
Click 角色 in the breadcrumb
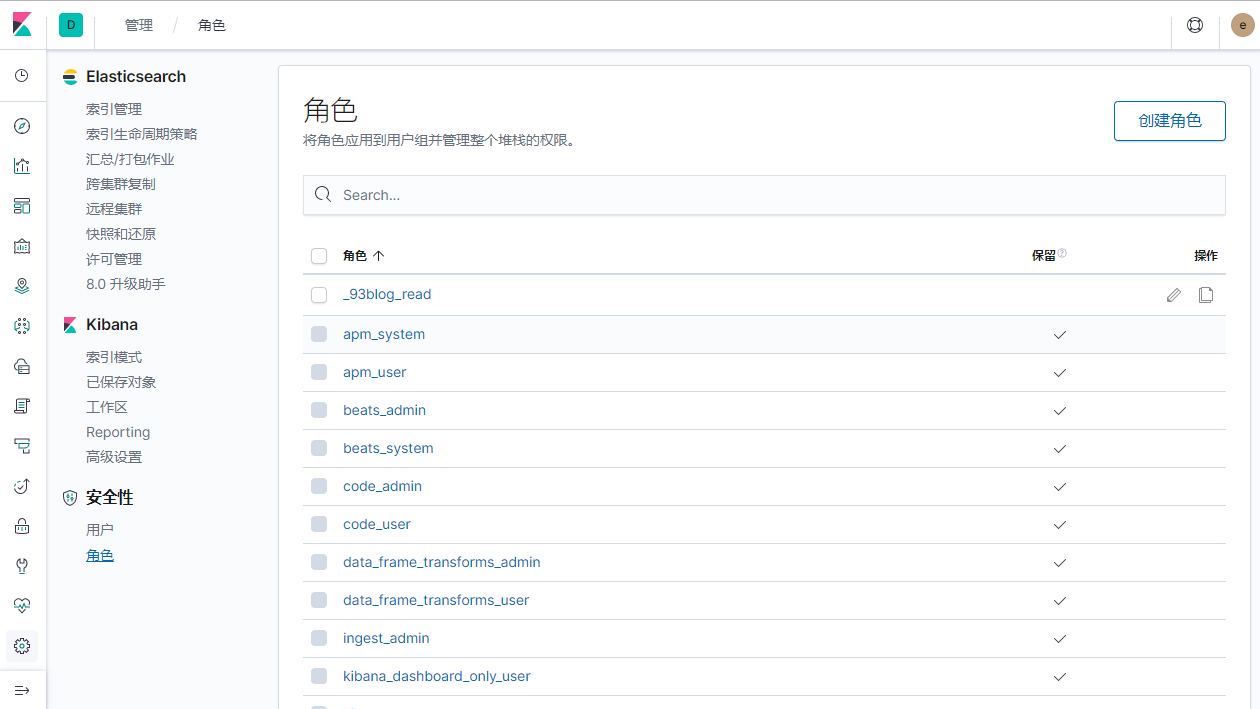(x=212, y=25)
